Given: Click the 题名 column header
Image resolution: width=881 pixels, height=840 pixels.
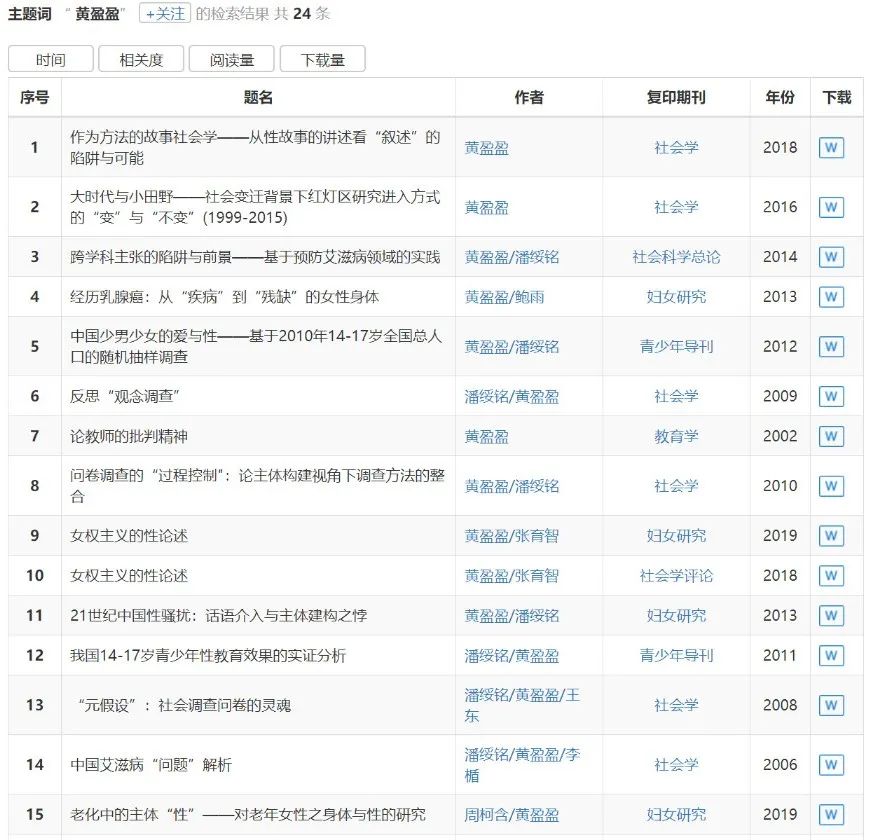Looking at the screenshot, I should [x=258, y=97].
